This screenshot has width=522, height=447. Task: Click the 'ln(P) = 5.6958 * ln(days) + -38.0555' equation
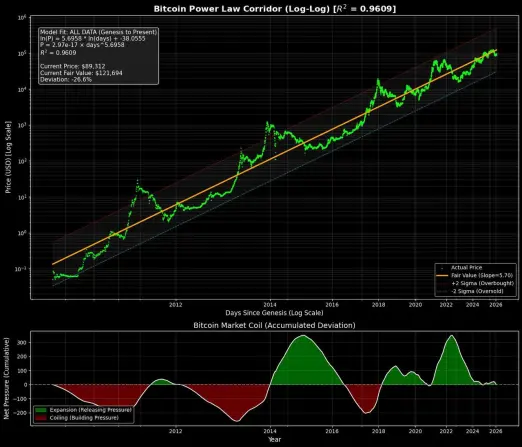pos(93,38)
